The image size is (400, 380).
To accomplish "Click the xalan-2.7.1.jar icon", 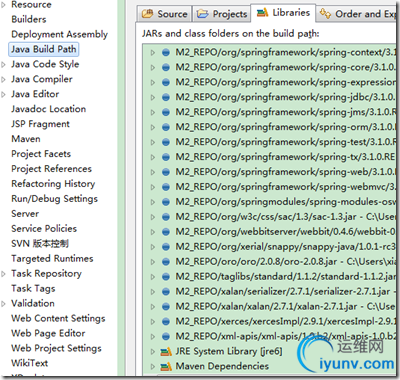I will (x=166, y=307).
